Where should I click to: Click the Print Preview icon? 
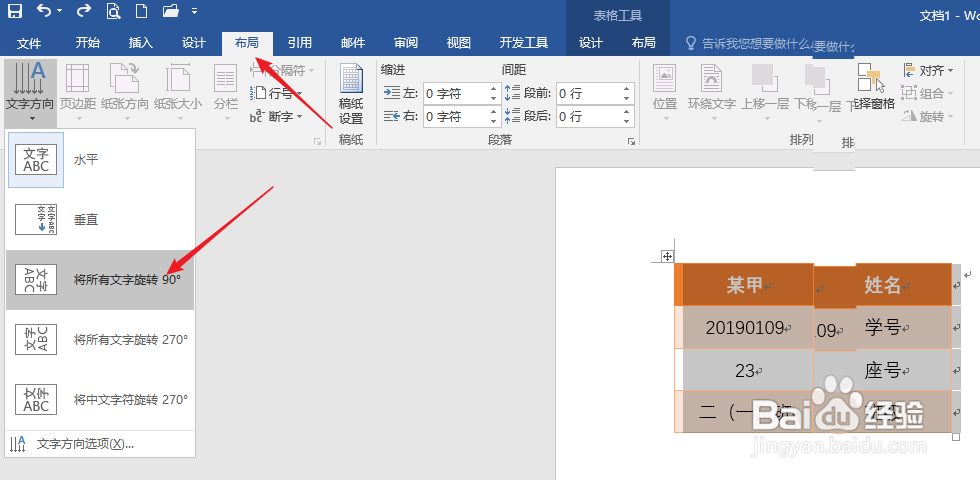(x=113, y=11)
